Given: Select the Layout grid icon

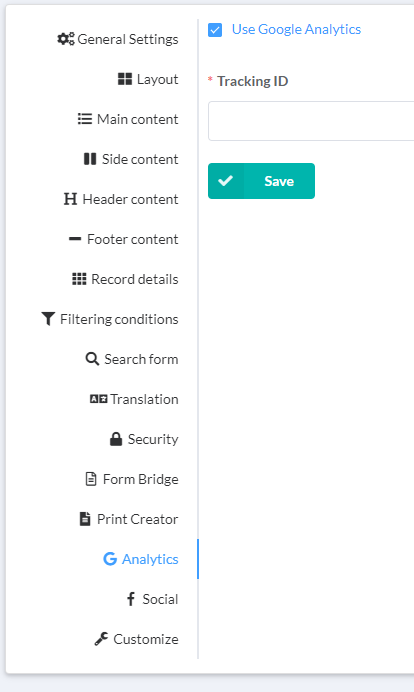Looking at the screenshot, I should pyautogui.click(x=125, y=79).
